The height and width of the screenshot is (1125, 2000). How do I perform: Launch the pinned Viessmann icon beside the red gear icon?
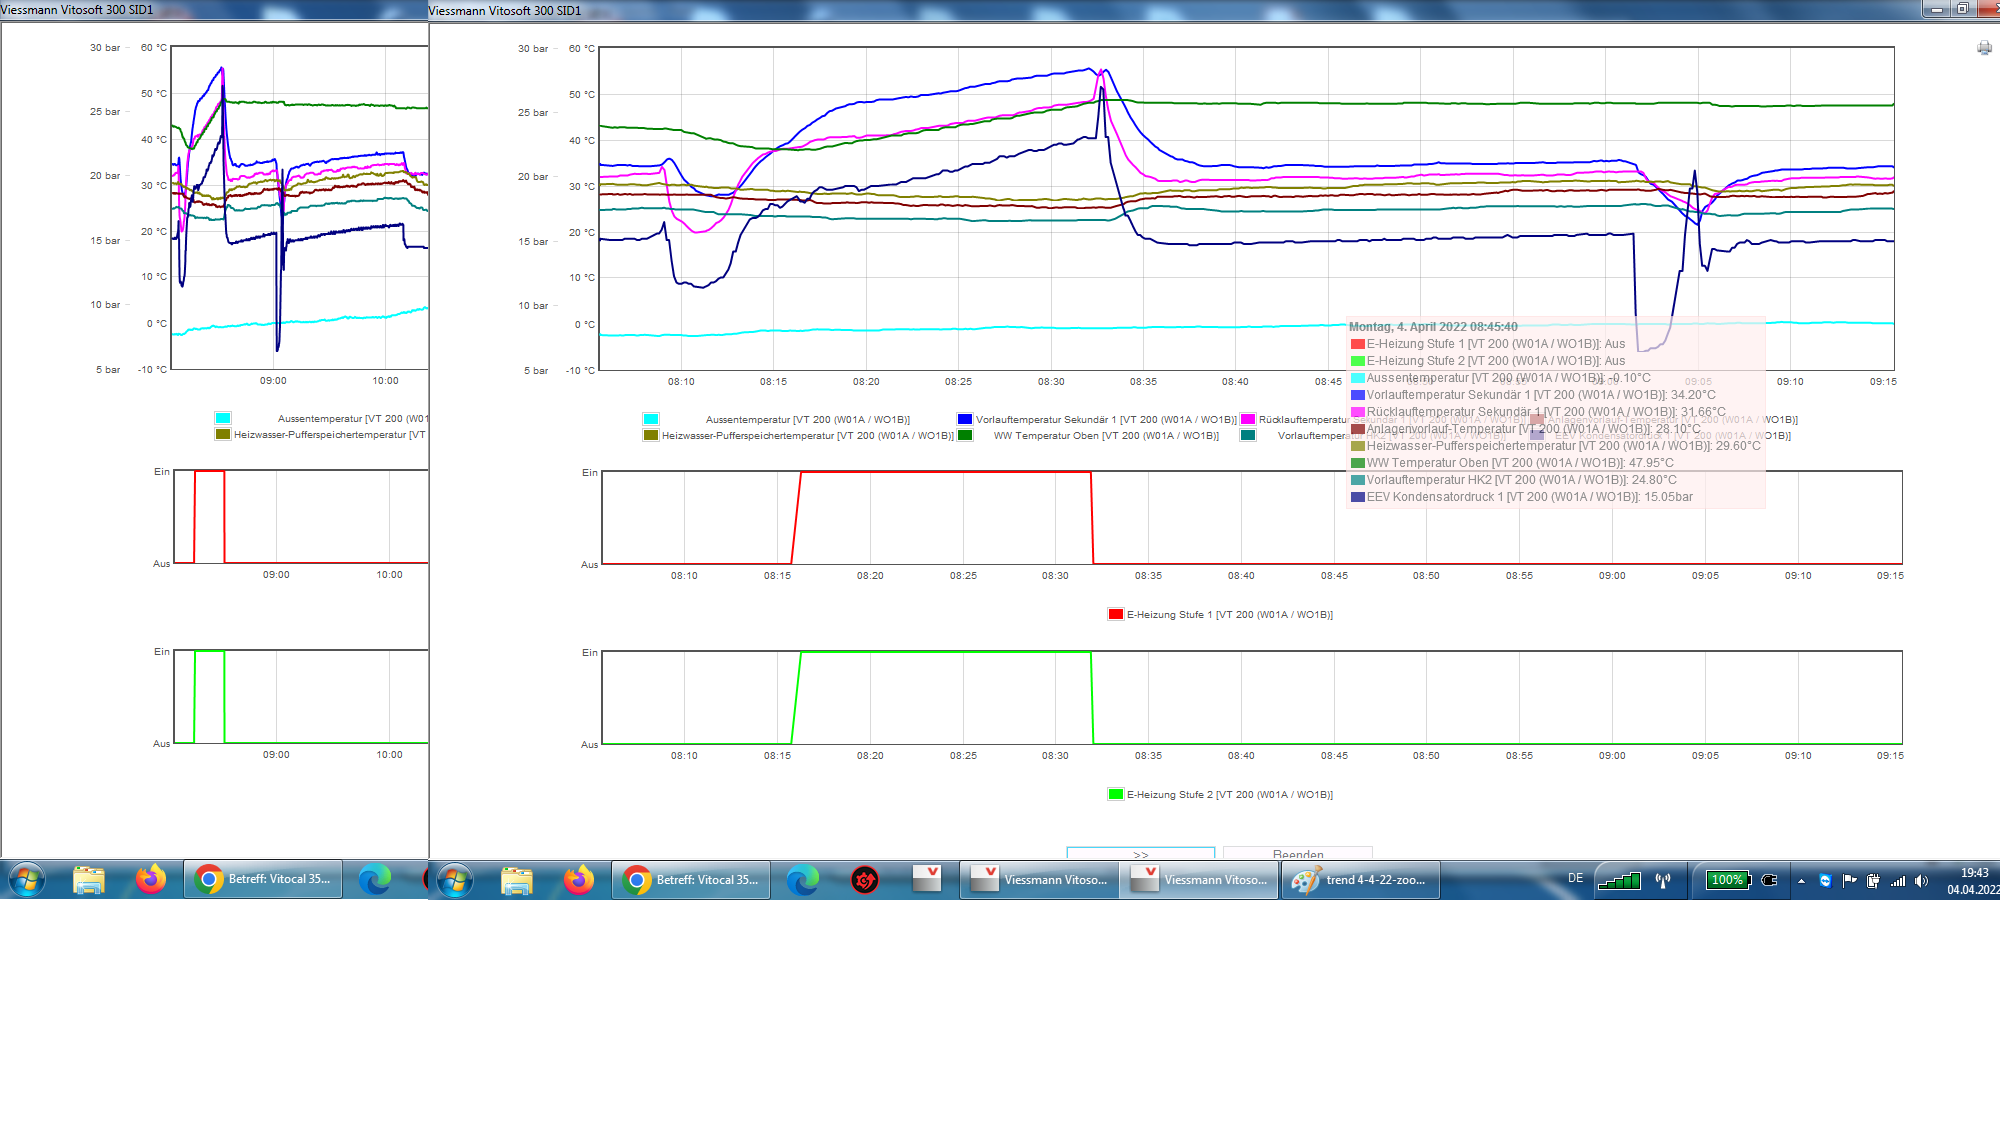pos(927,879)
